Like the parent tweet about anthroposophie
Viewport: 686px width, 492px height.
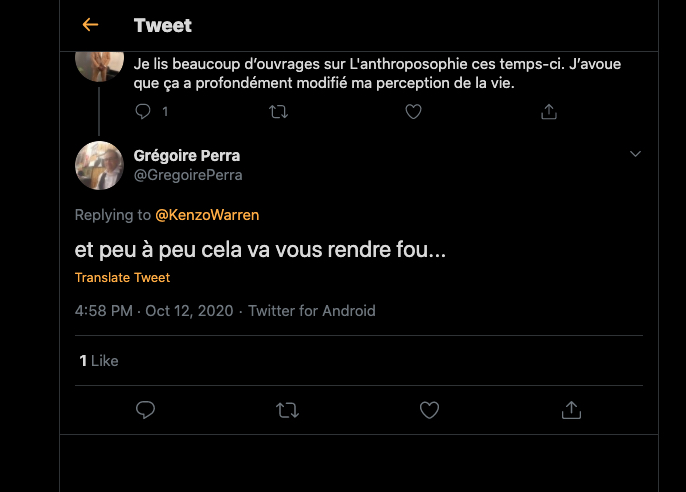click(x=413, y=112)
